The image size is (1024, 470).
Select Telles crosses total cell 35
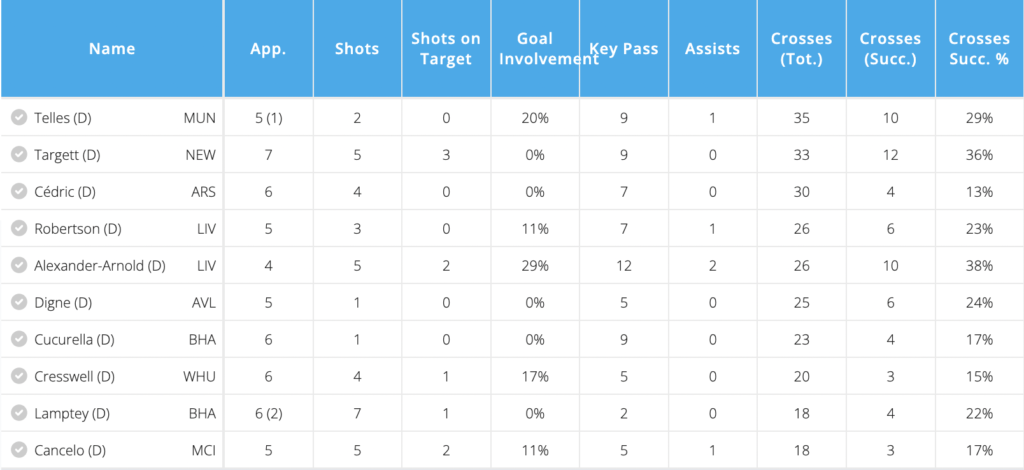[x=801, y=118]
